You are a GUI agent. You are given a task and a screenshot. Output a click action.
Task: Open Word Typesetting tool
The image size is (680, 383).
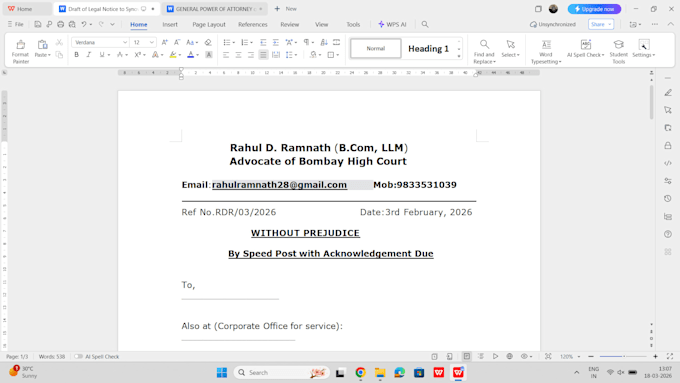pos(546,51)
